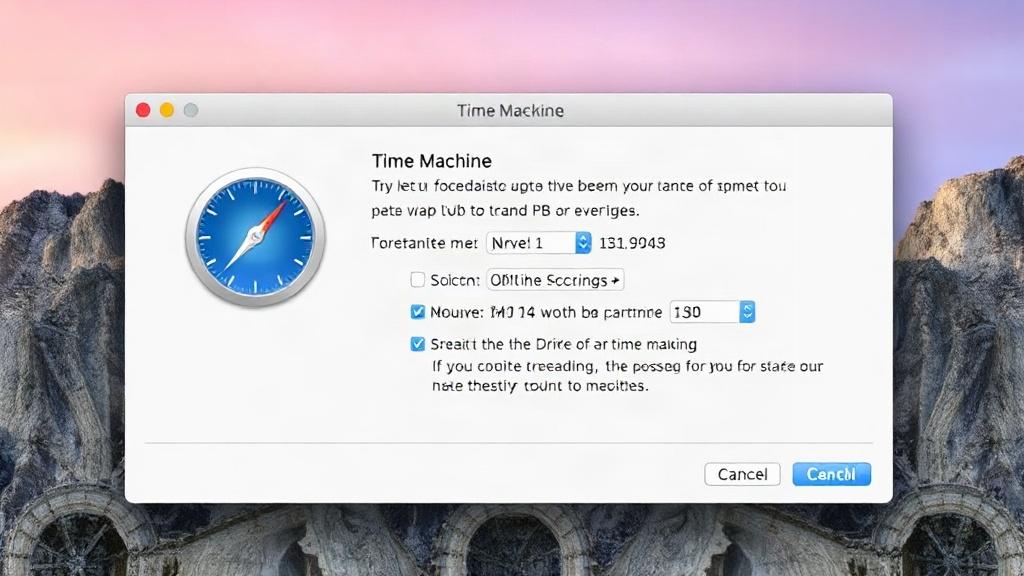Open the Nrve! 1 dropdown
The image size is (1024, 576).
tap(539, 243)
